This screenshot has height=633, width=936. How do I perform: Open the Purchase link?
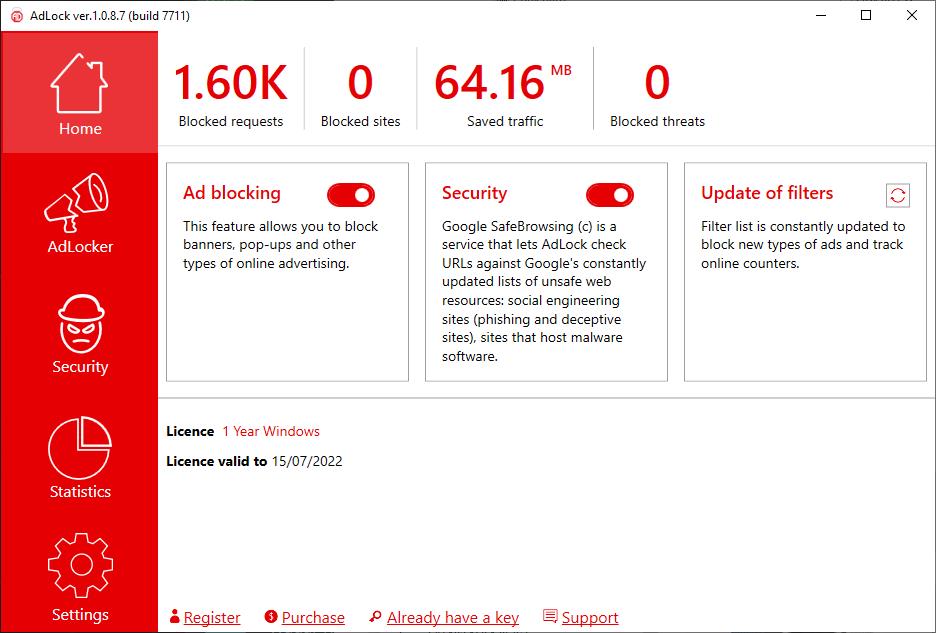click(313, 618)
